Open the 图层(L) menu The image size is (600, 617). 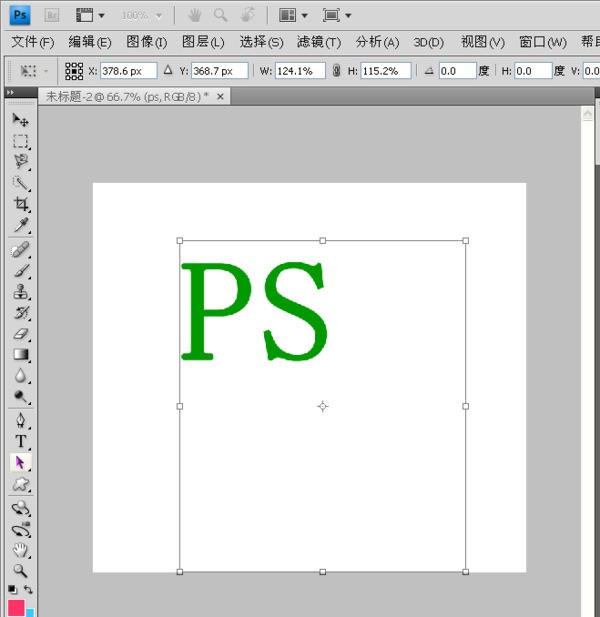[x=203, y=42]
